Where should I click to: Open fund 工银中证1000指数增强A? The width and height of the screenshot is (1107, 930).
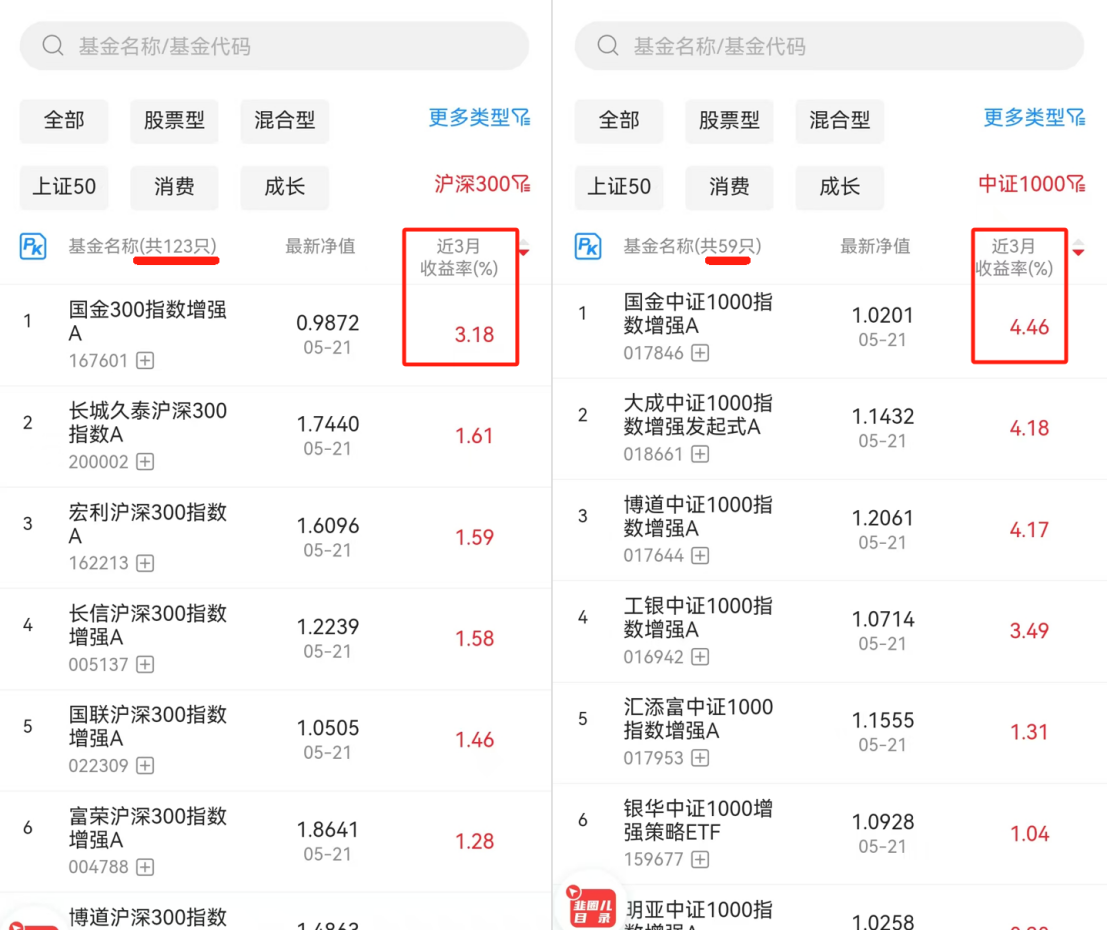tap(698, 617)
